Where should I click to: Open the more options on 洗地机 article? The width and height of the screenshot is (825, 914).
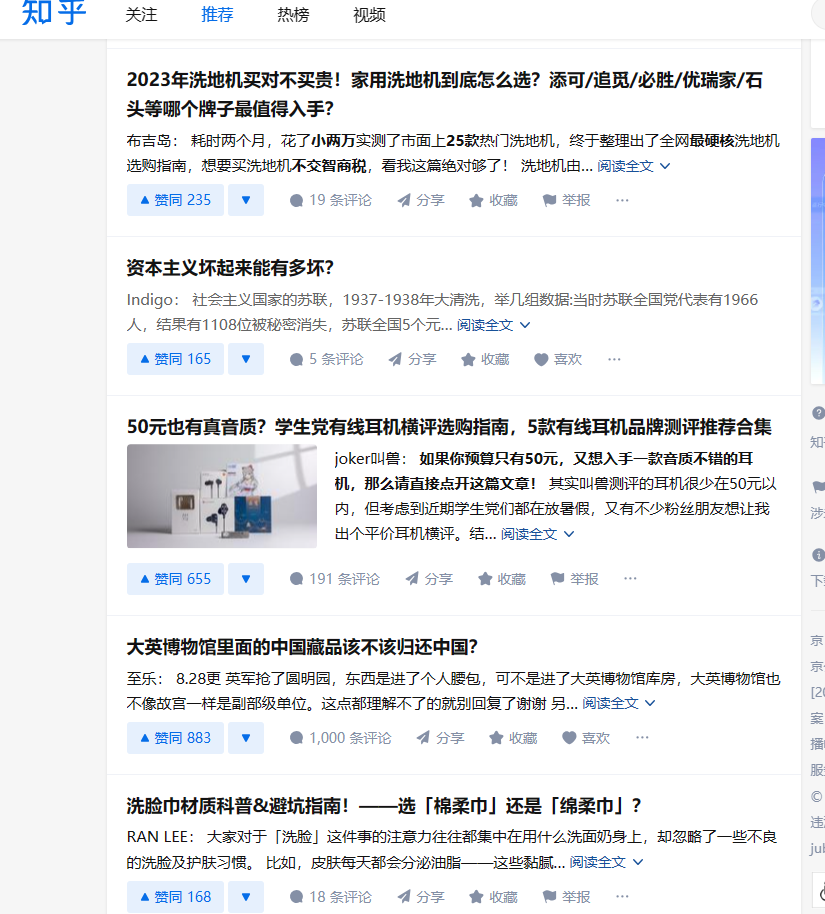coord(622,200)
